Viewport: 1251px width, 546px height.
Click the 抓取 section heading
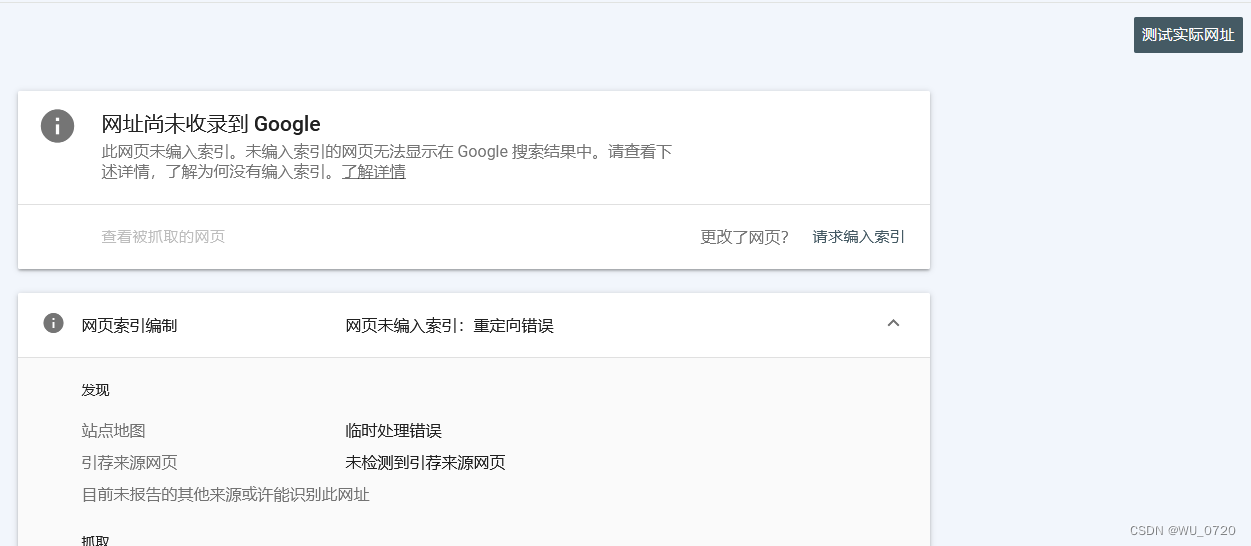click(x=96, y=540)
